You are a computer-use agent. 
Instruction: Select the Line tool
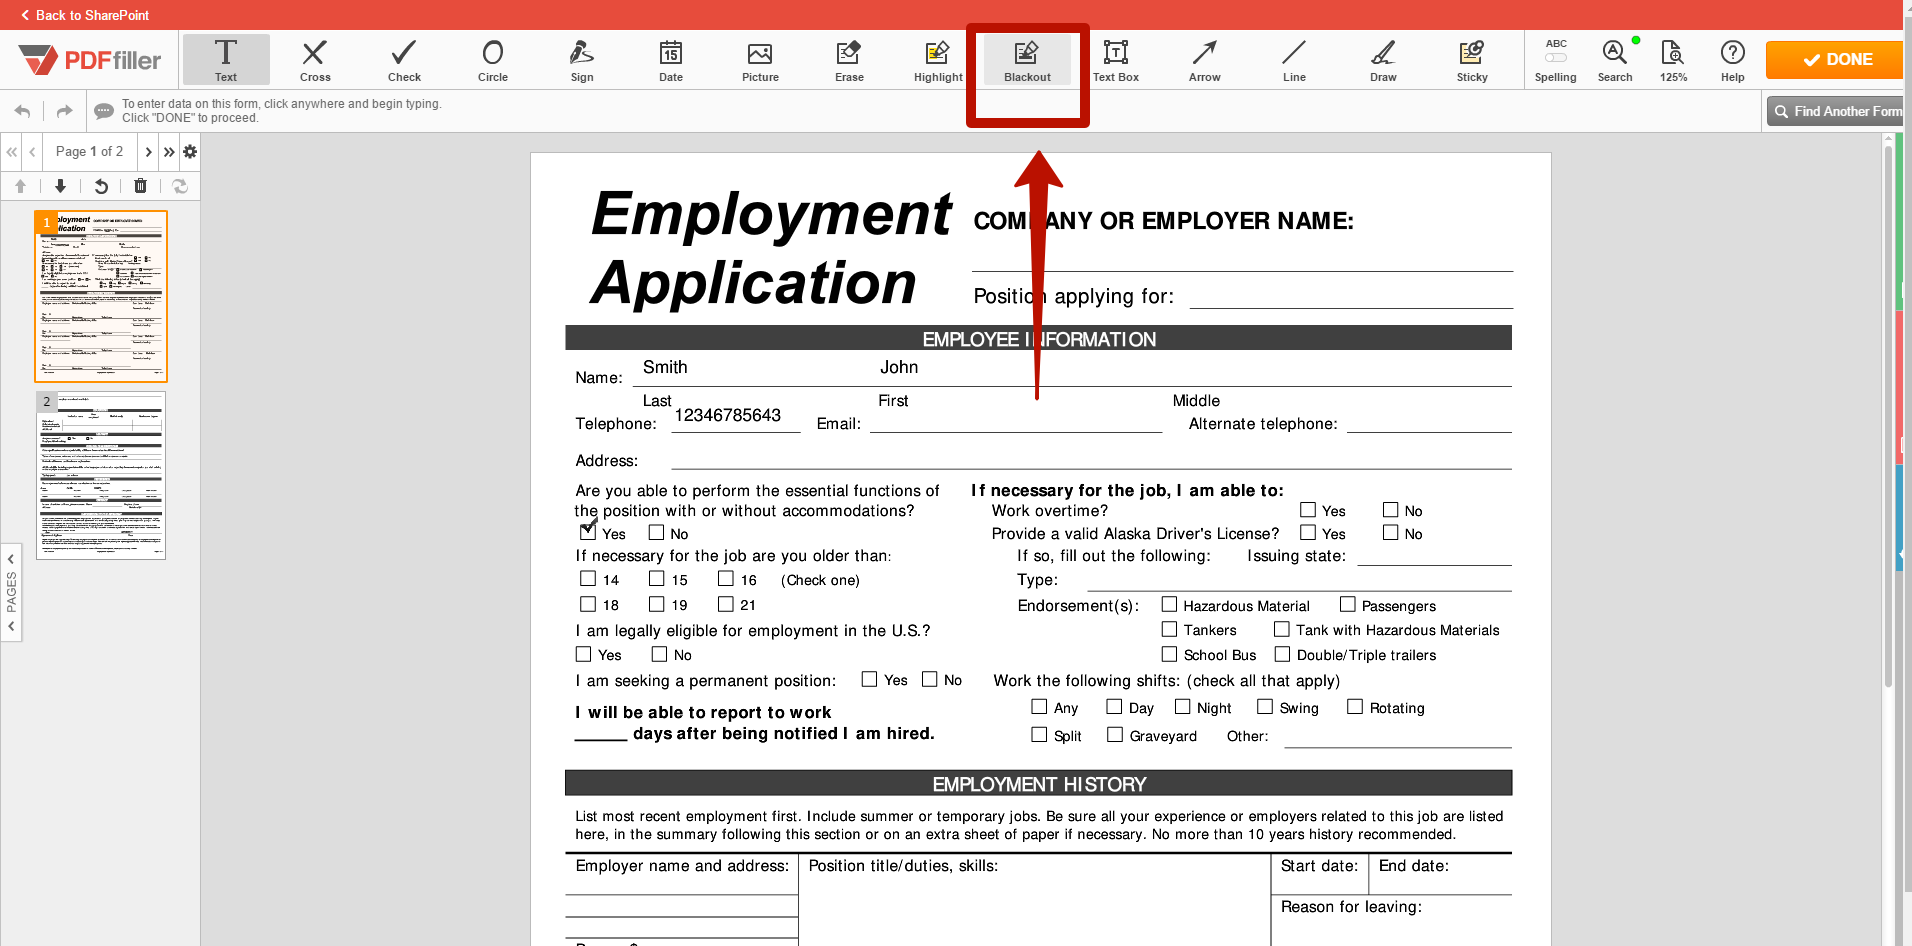pyautogui.click(x=1294, y=60)
